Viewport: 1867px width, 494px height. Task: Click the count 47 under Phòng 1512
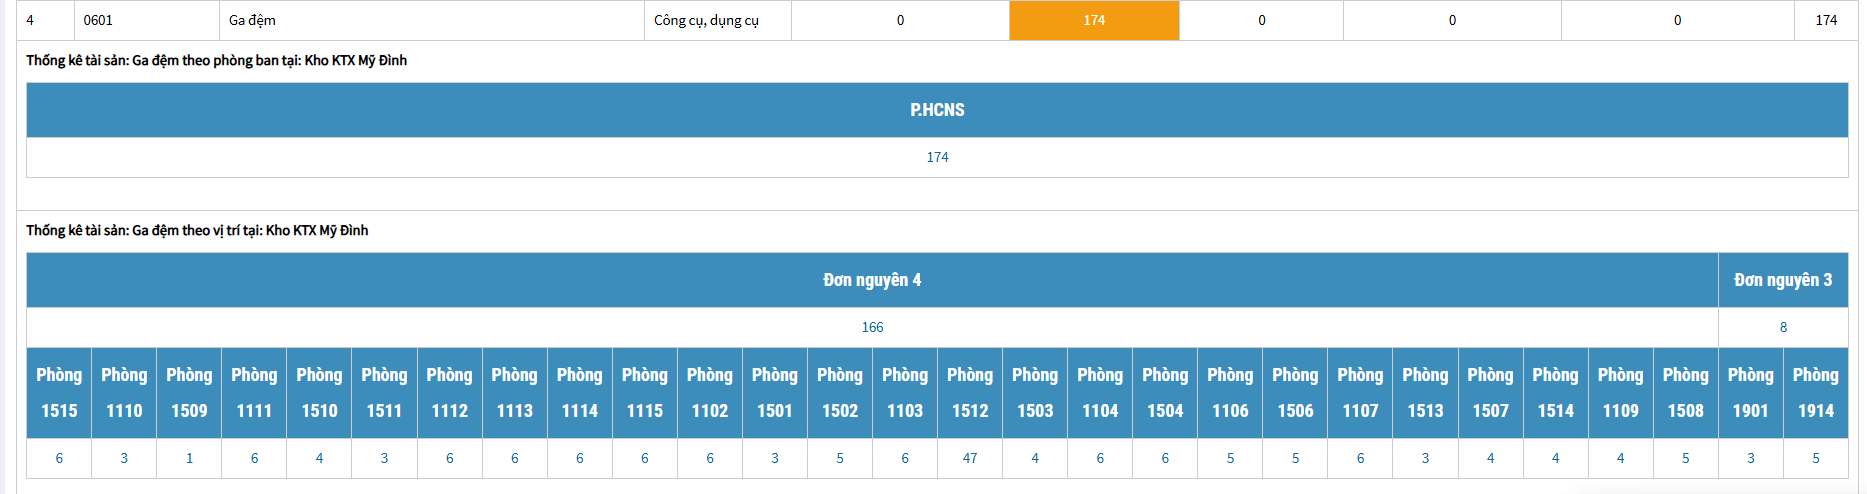point(970,458)
